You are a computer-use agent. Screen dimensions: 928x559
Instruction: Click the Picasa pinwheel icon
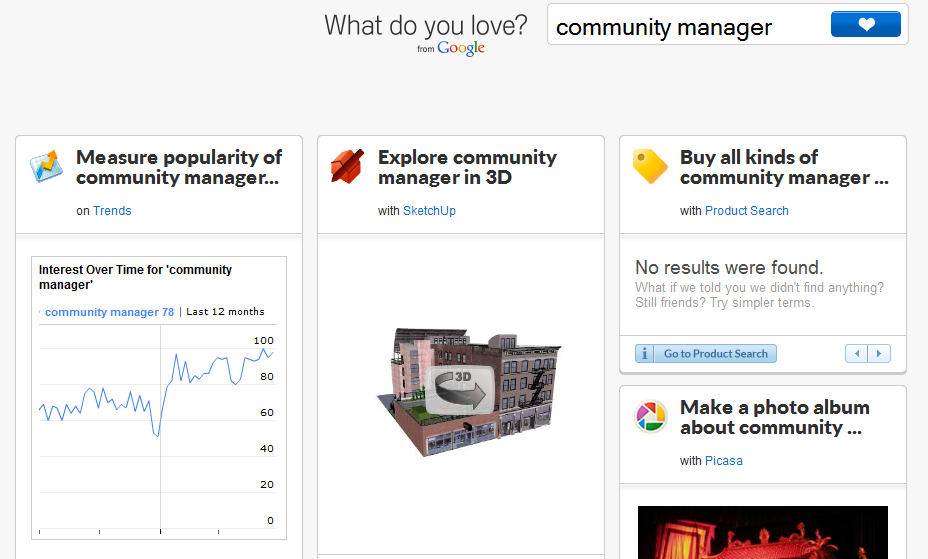650,416
